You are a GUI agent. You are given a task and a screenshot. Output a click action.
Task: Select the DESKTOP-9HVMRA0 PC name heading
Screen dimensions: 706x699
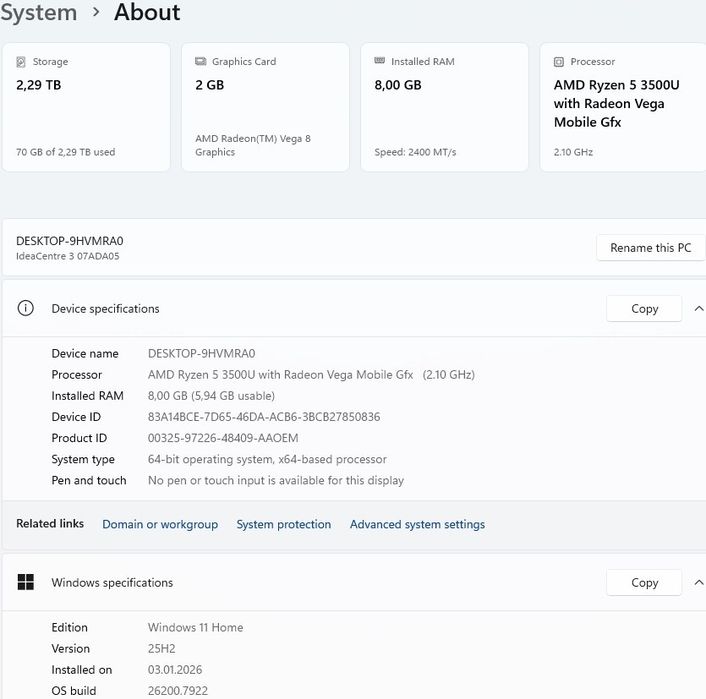pos(70,241)
